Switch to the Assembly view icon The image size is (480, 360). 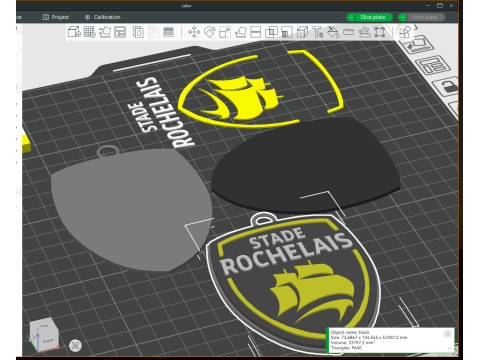click(405, 33)
